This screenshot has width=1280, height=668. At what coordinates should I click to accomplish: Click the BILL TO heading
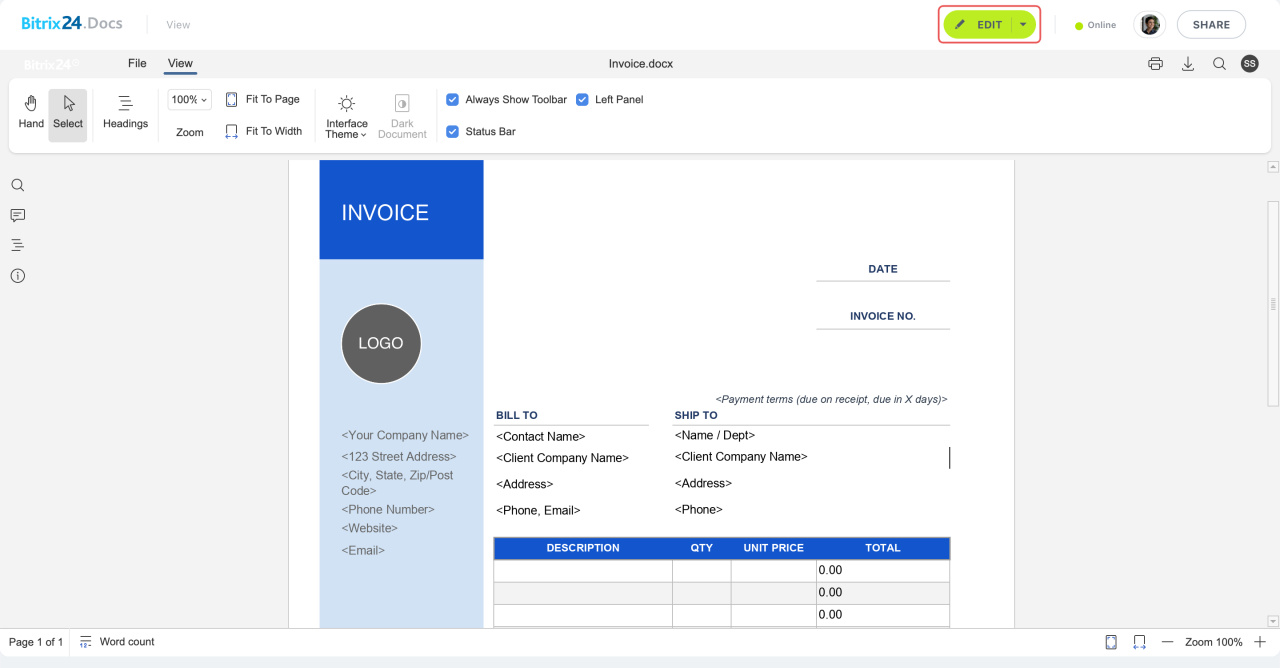coord(517,415)
